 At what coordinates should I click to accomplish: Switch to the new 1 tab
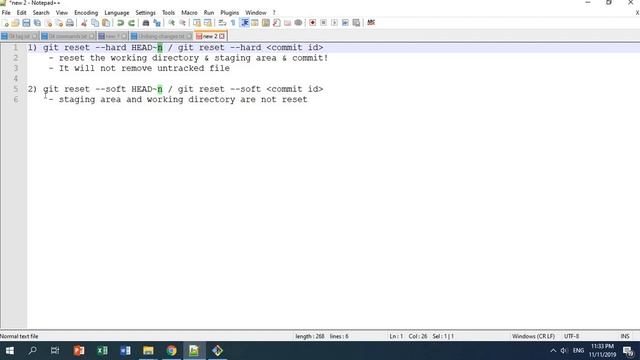pos(113,36)
